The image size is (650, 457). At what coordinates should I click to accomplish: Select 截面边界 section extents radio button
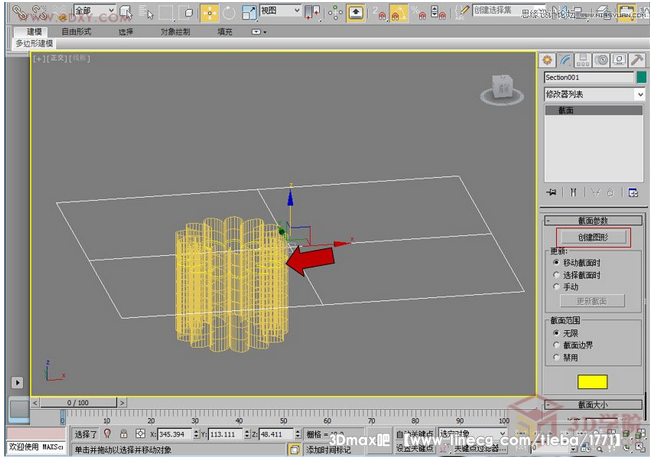coord(556,345)
